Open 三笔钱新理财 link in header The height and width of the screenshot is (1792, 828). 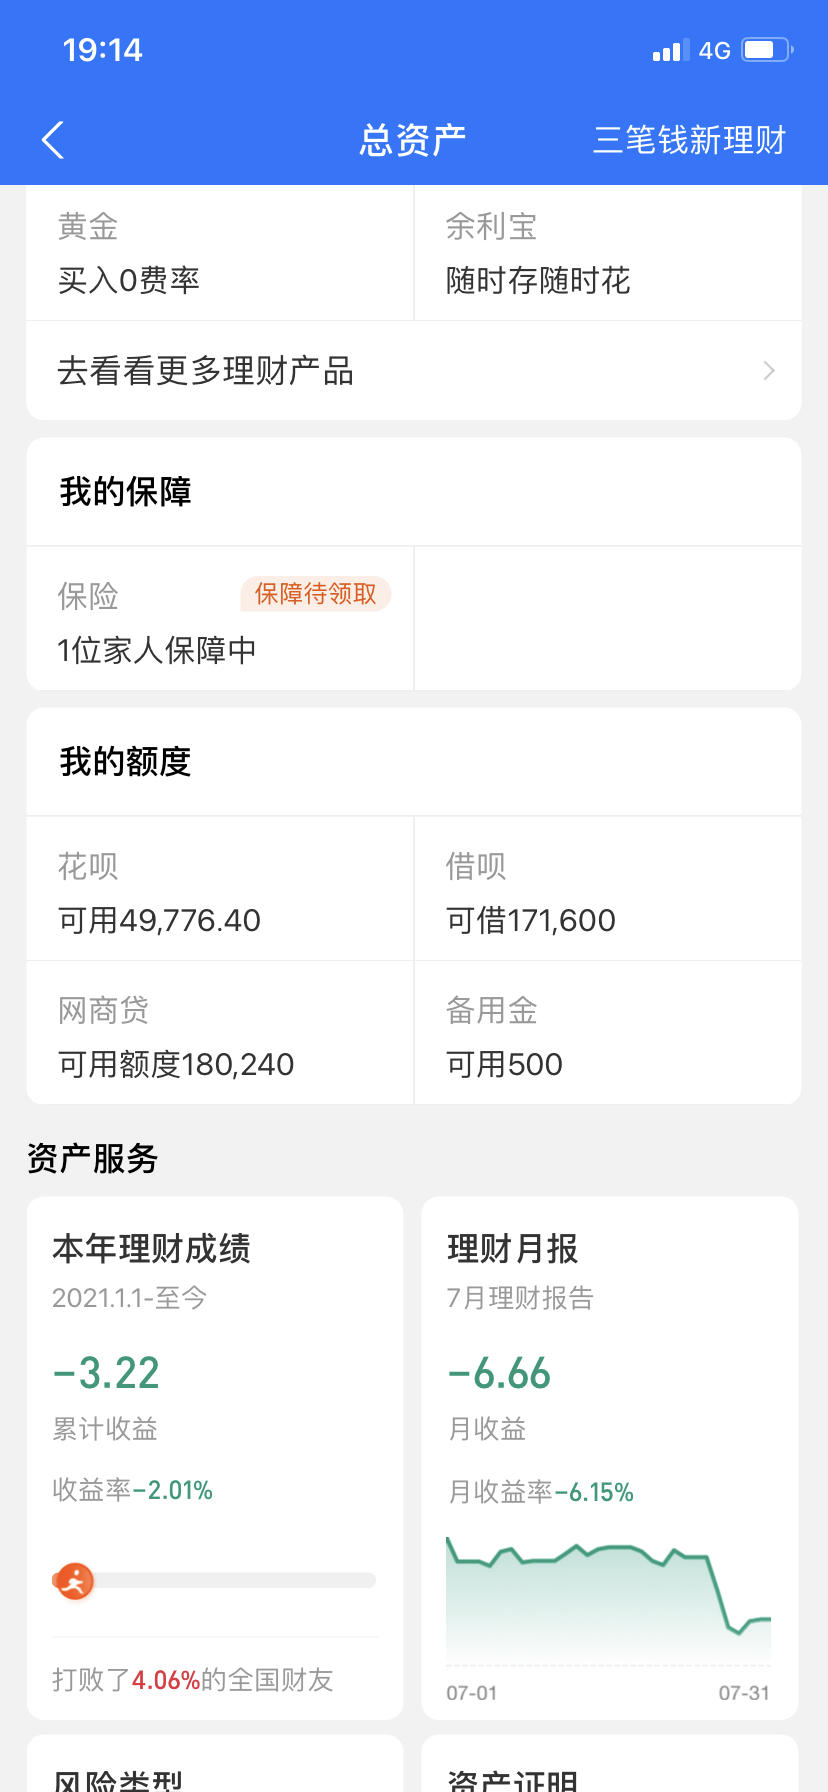pyautogui.click(x=689, y=140)
